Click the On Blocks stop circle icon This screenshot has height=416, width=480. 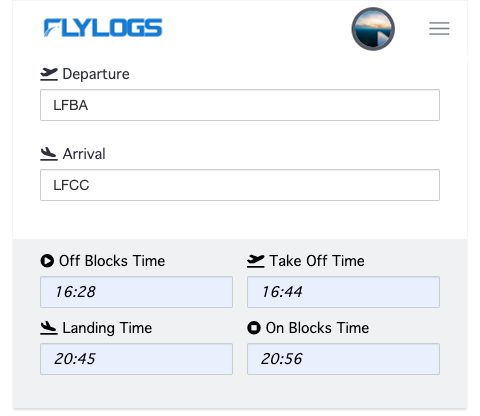254,328
